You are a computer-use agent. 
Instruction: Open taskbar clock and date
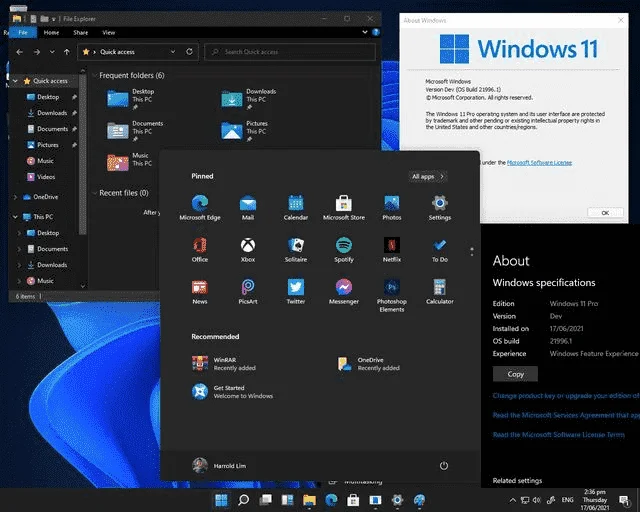pos(594,500)
